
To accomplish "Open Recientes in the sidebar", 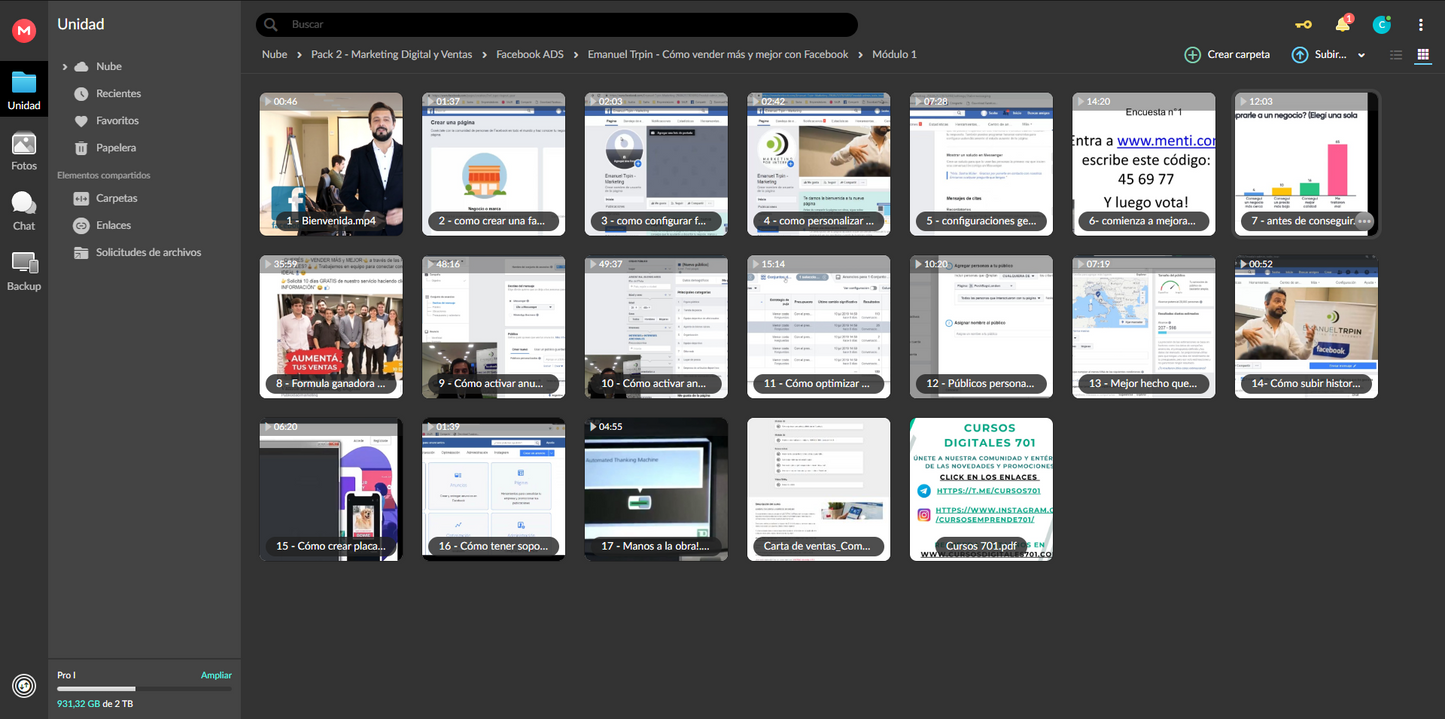I will click(x=118, y=94).
